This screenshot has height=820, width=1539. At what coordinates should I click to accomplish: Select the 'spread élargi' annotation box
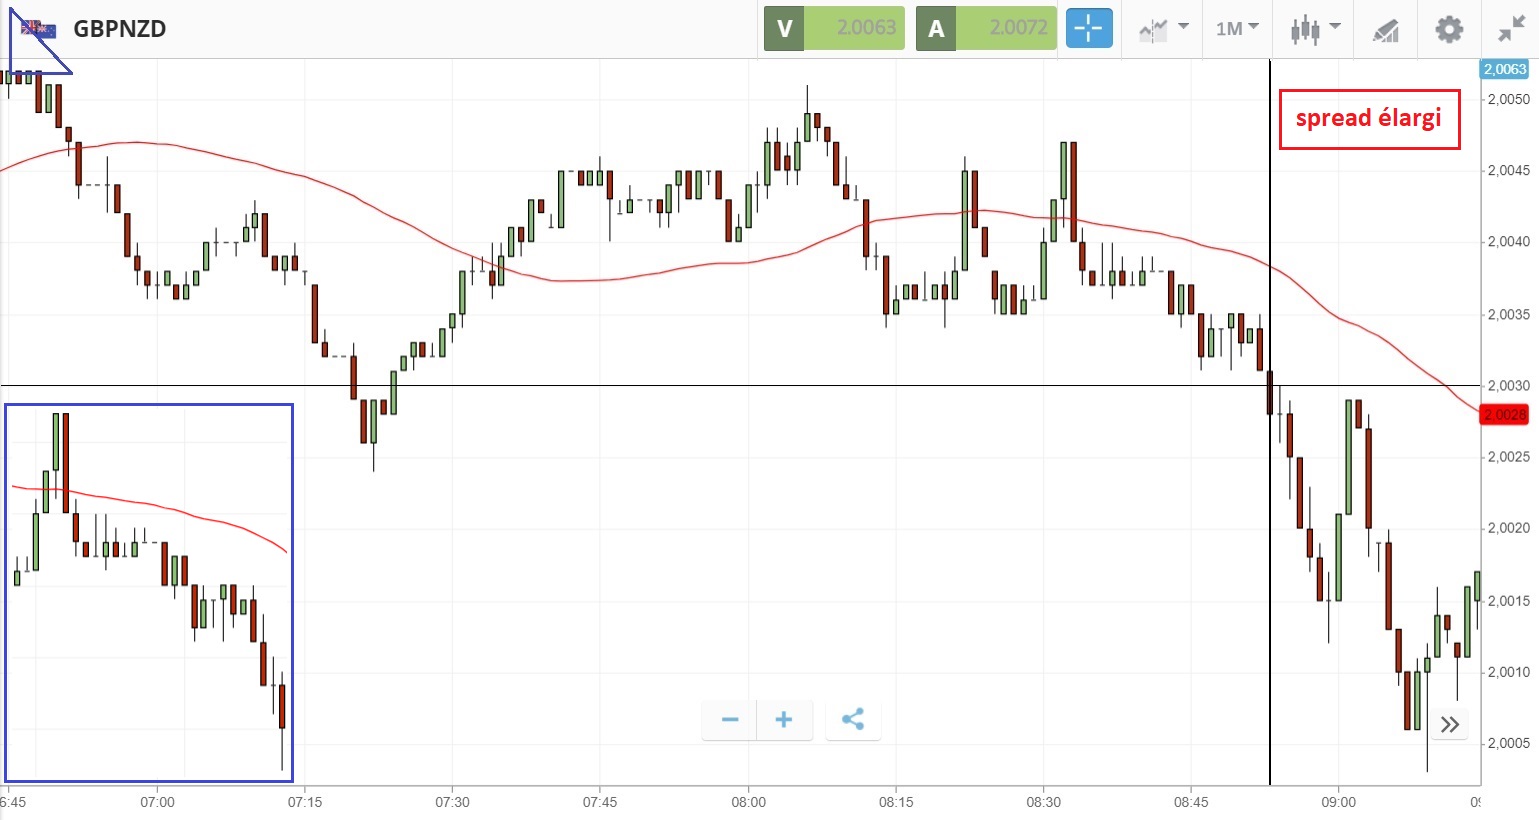point(1368,119)
